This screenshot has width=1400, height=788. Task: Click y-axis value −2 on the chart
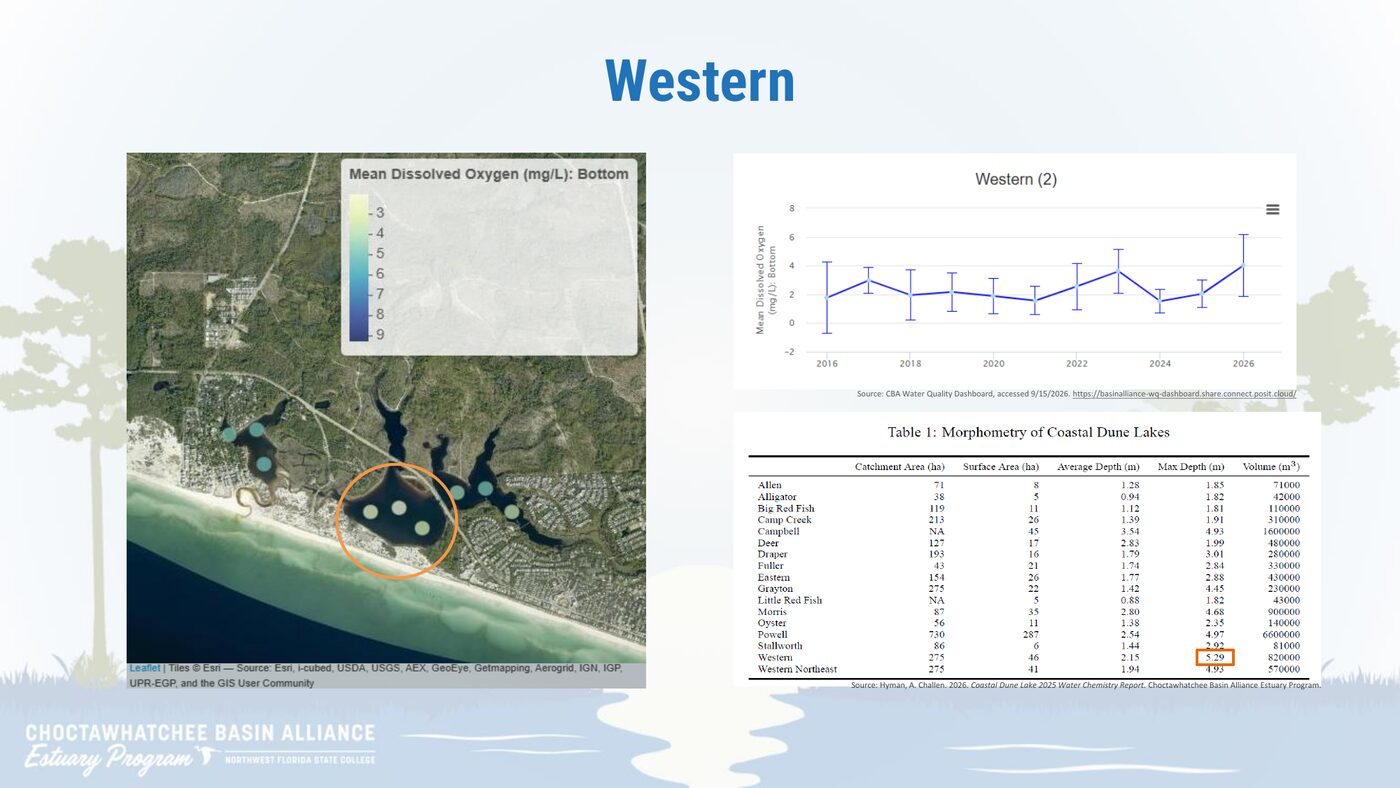coord(789,351)
